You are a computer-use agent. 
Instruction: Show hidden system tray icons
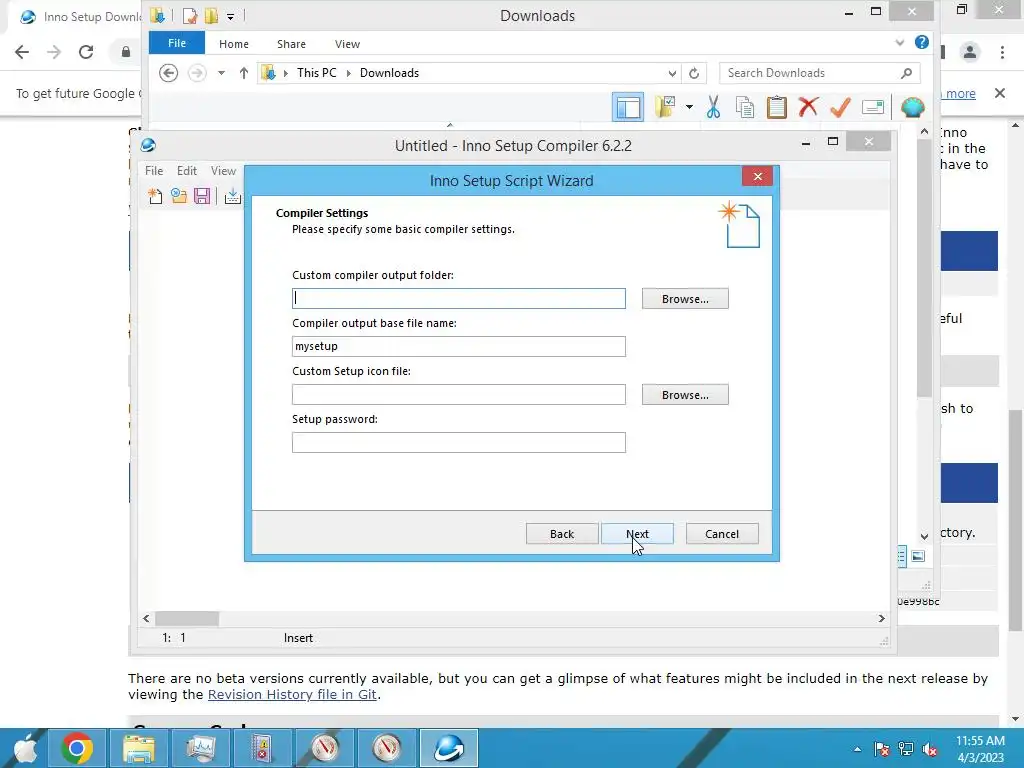[x=857, y=749]
